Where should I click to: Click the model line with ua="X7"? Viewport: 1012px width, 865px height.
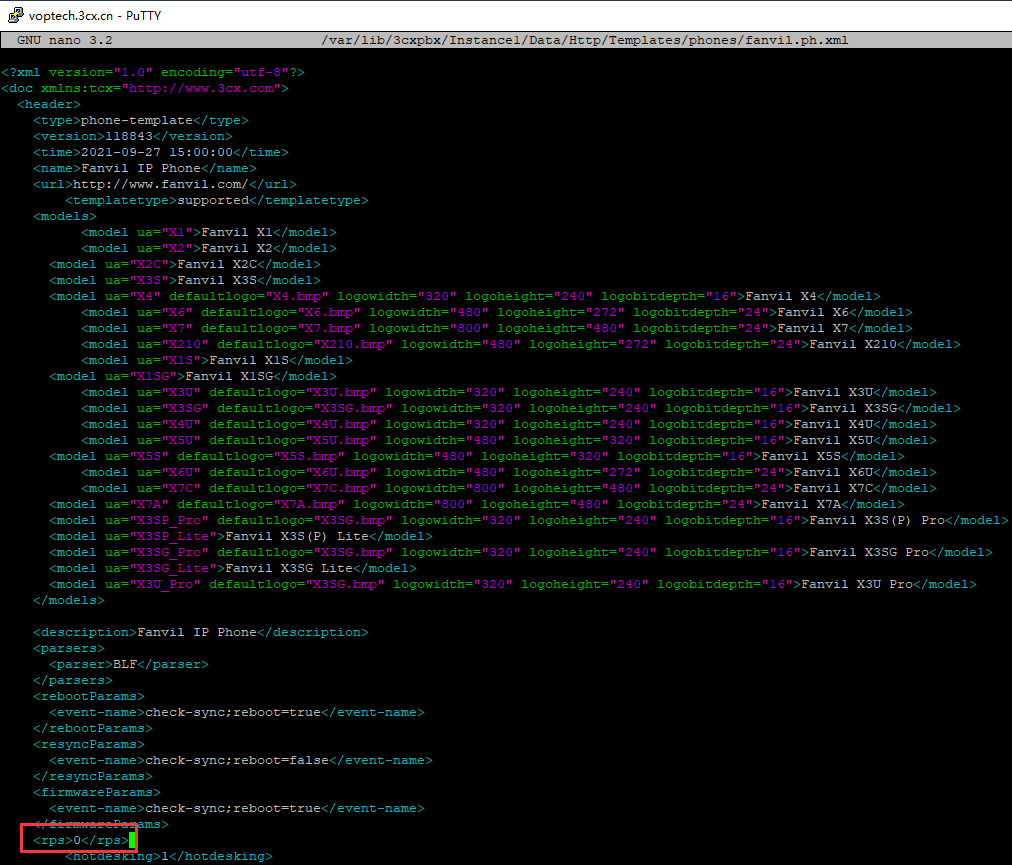click(x=497, y=329)
